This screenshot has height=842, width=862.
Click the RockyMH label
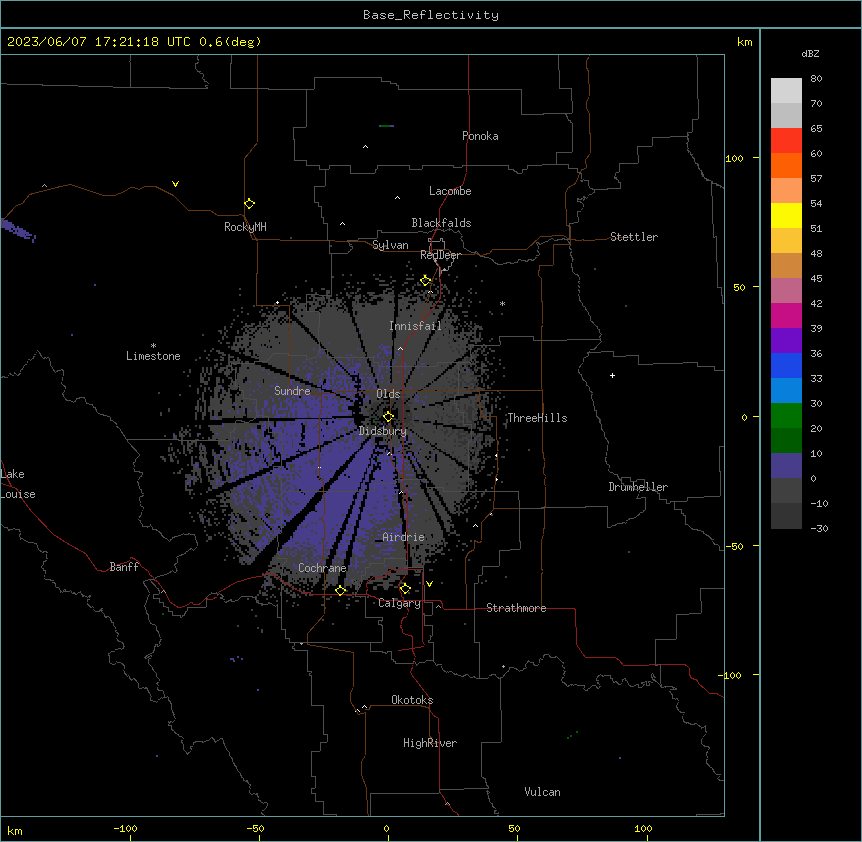point(245,227)
